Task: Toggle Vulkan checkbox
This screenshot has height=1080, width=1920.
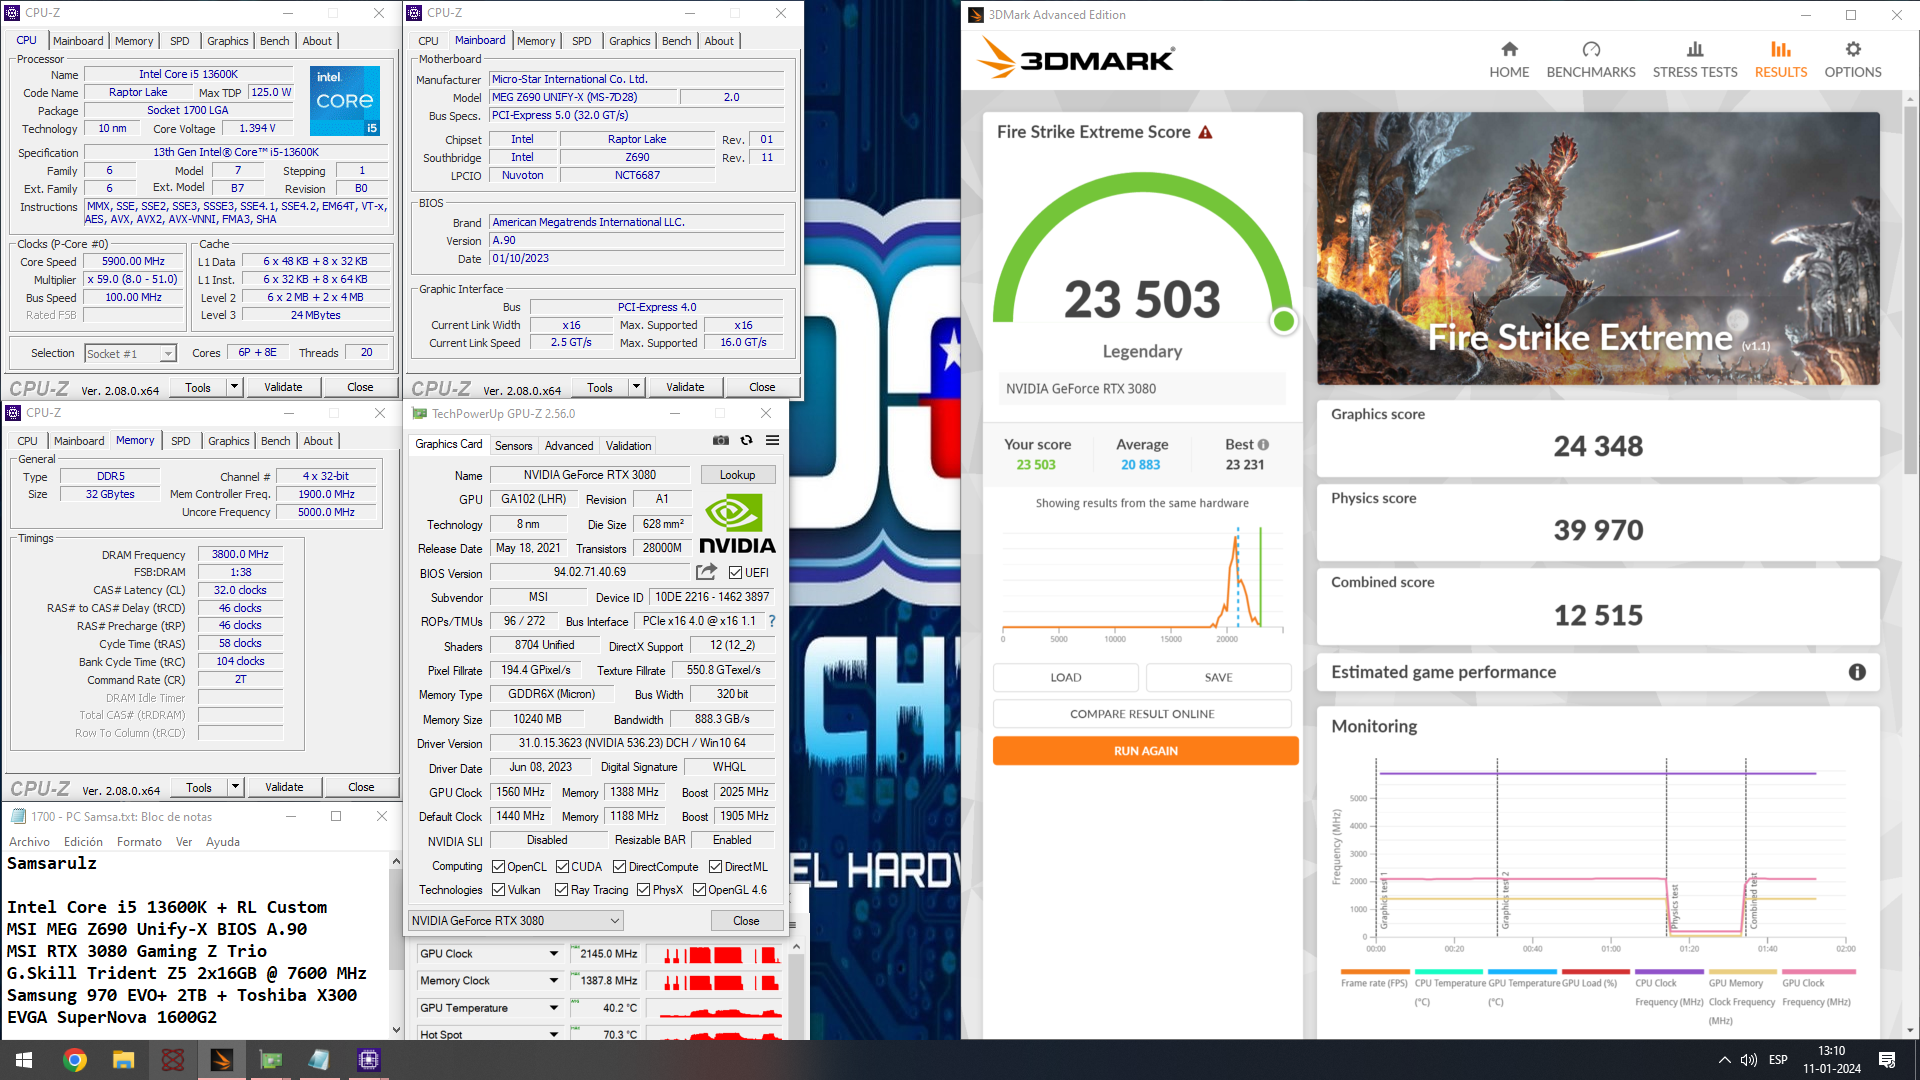Action: 499,889
